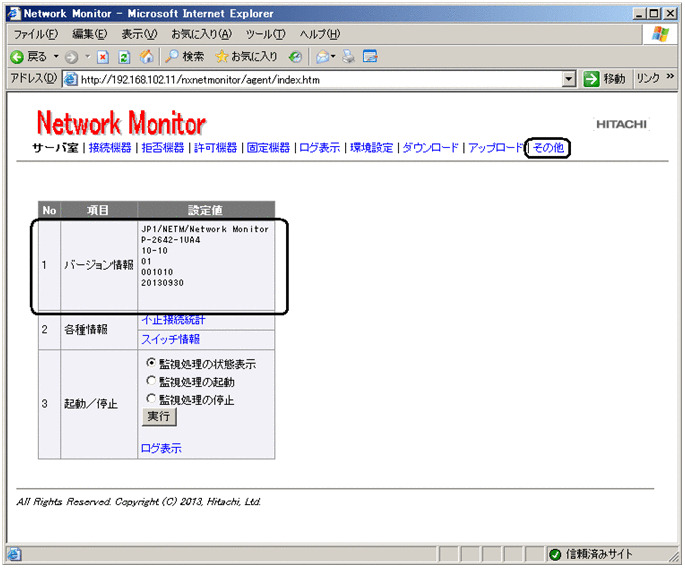Viewport: 685px width, 569px height.
Task: Open the 表示(V) menu
Action: click(x=139, y=34)
